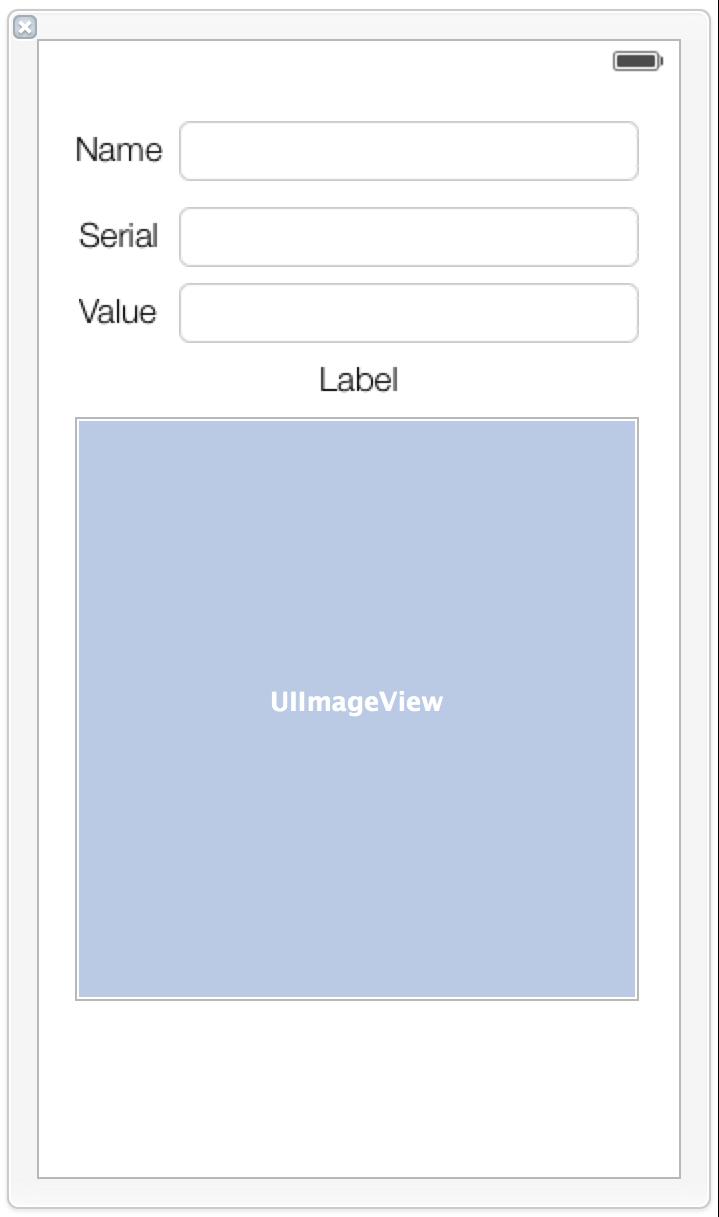Select the placeholder text reading Label
Viewport: 719px width, 1217px height.
pyautogui.click(x=358, y=380)
